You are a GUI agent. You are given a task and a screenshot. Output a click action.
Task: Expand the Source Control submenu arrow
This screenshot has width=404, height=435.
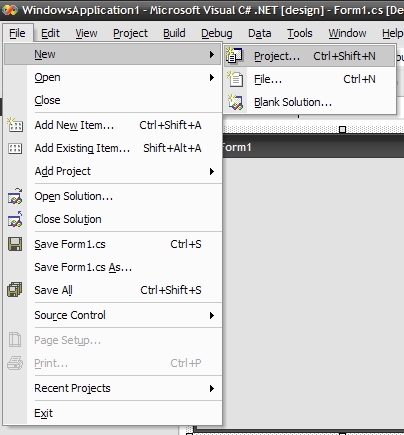(212, 315)
